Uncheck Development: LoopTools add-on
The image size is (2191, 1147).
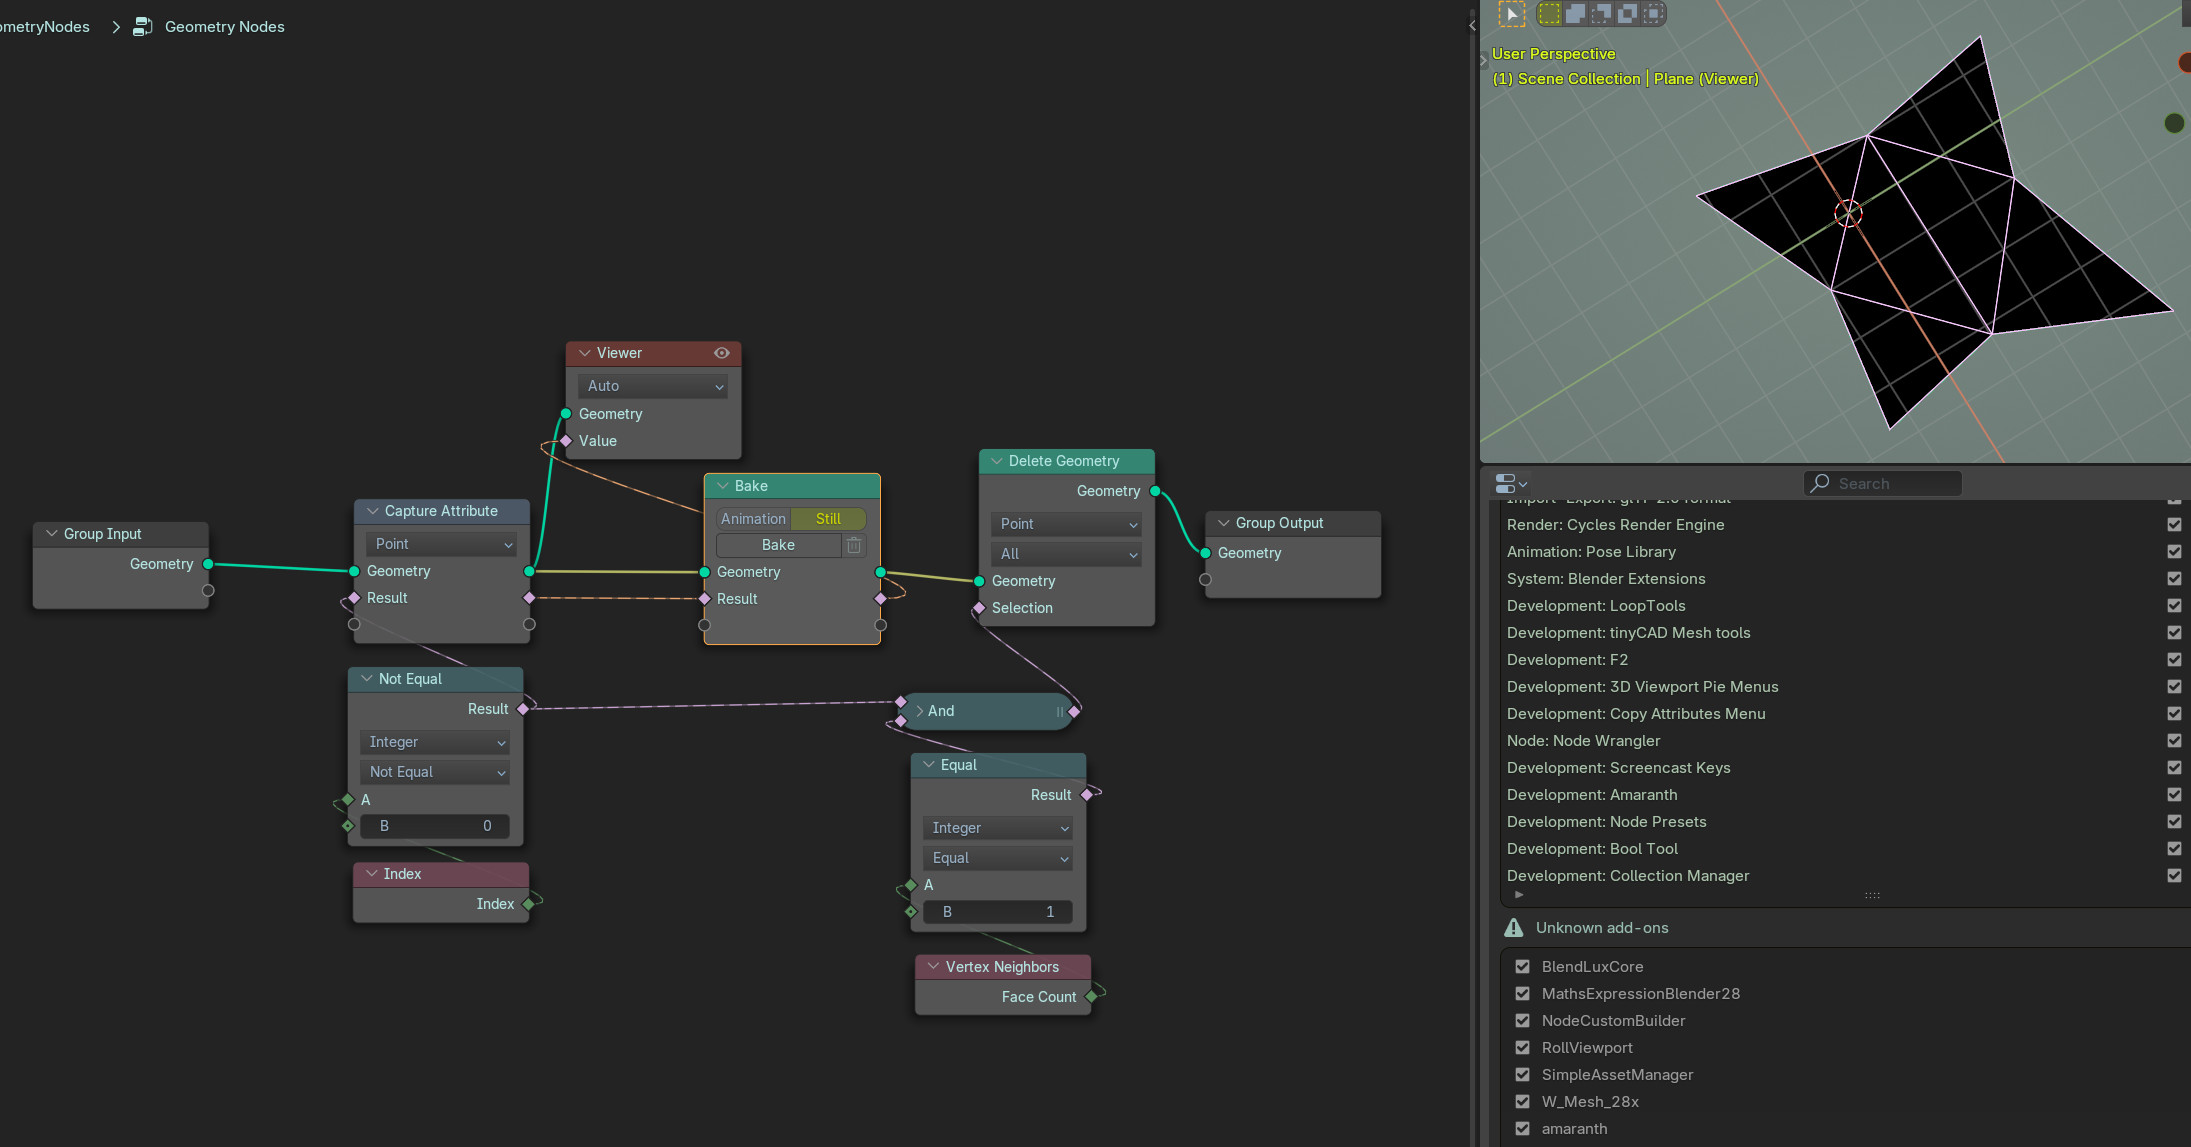(2174, 606)
